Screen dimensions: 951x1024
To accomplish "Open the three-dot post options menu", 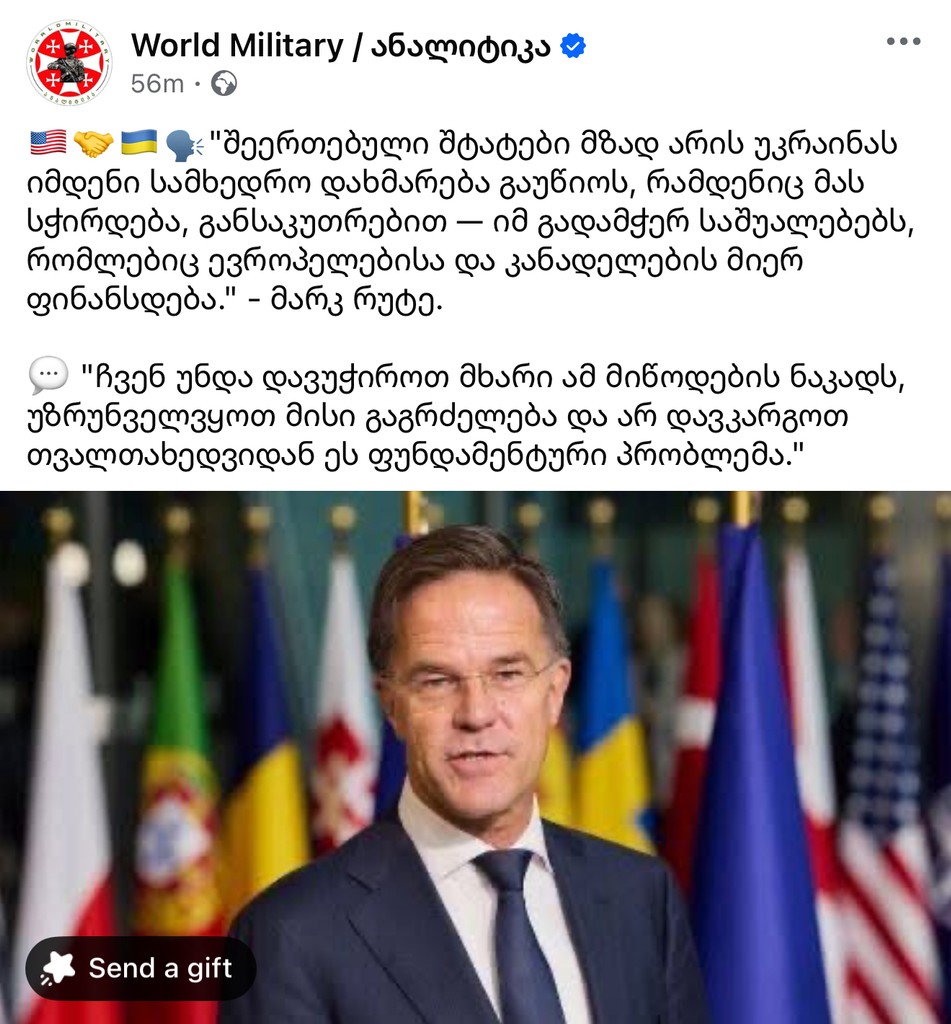I will click(903, 41).
